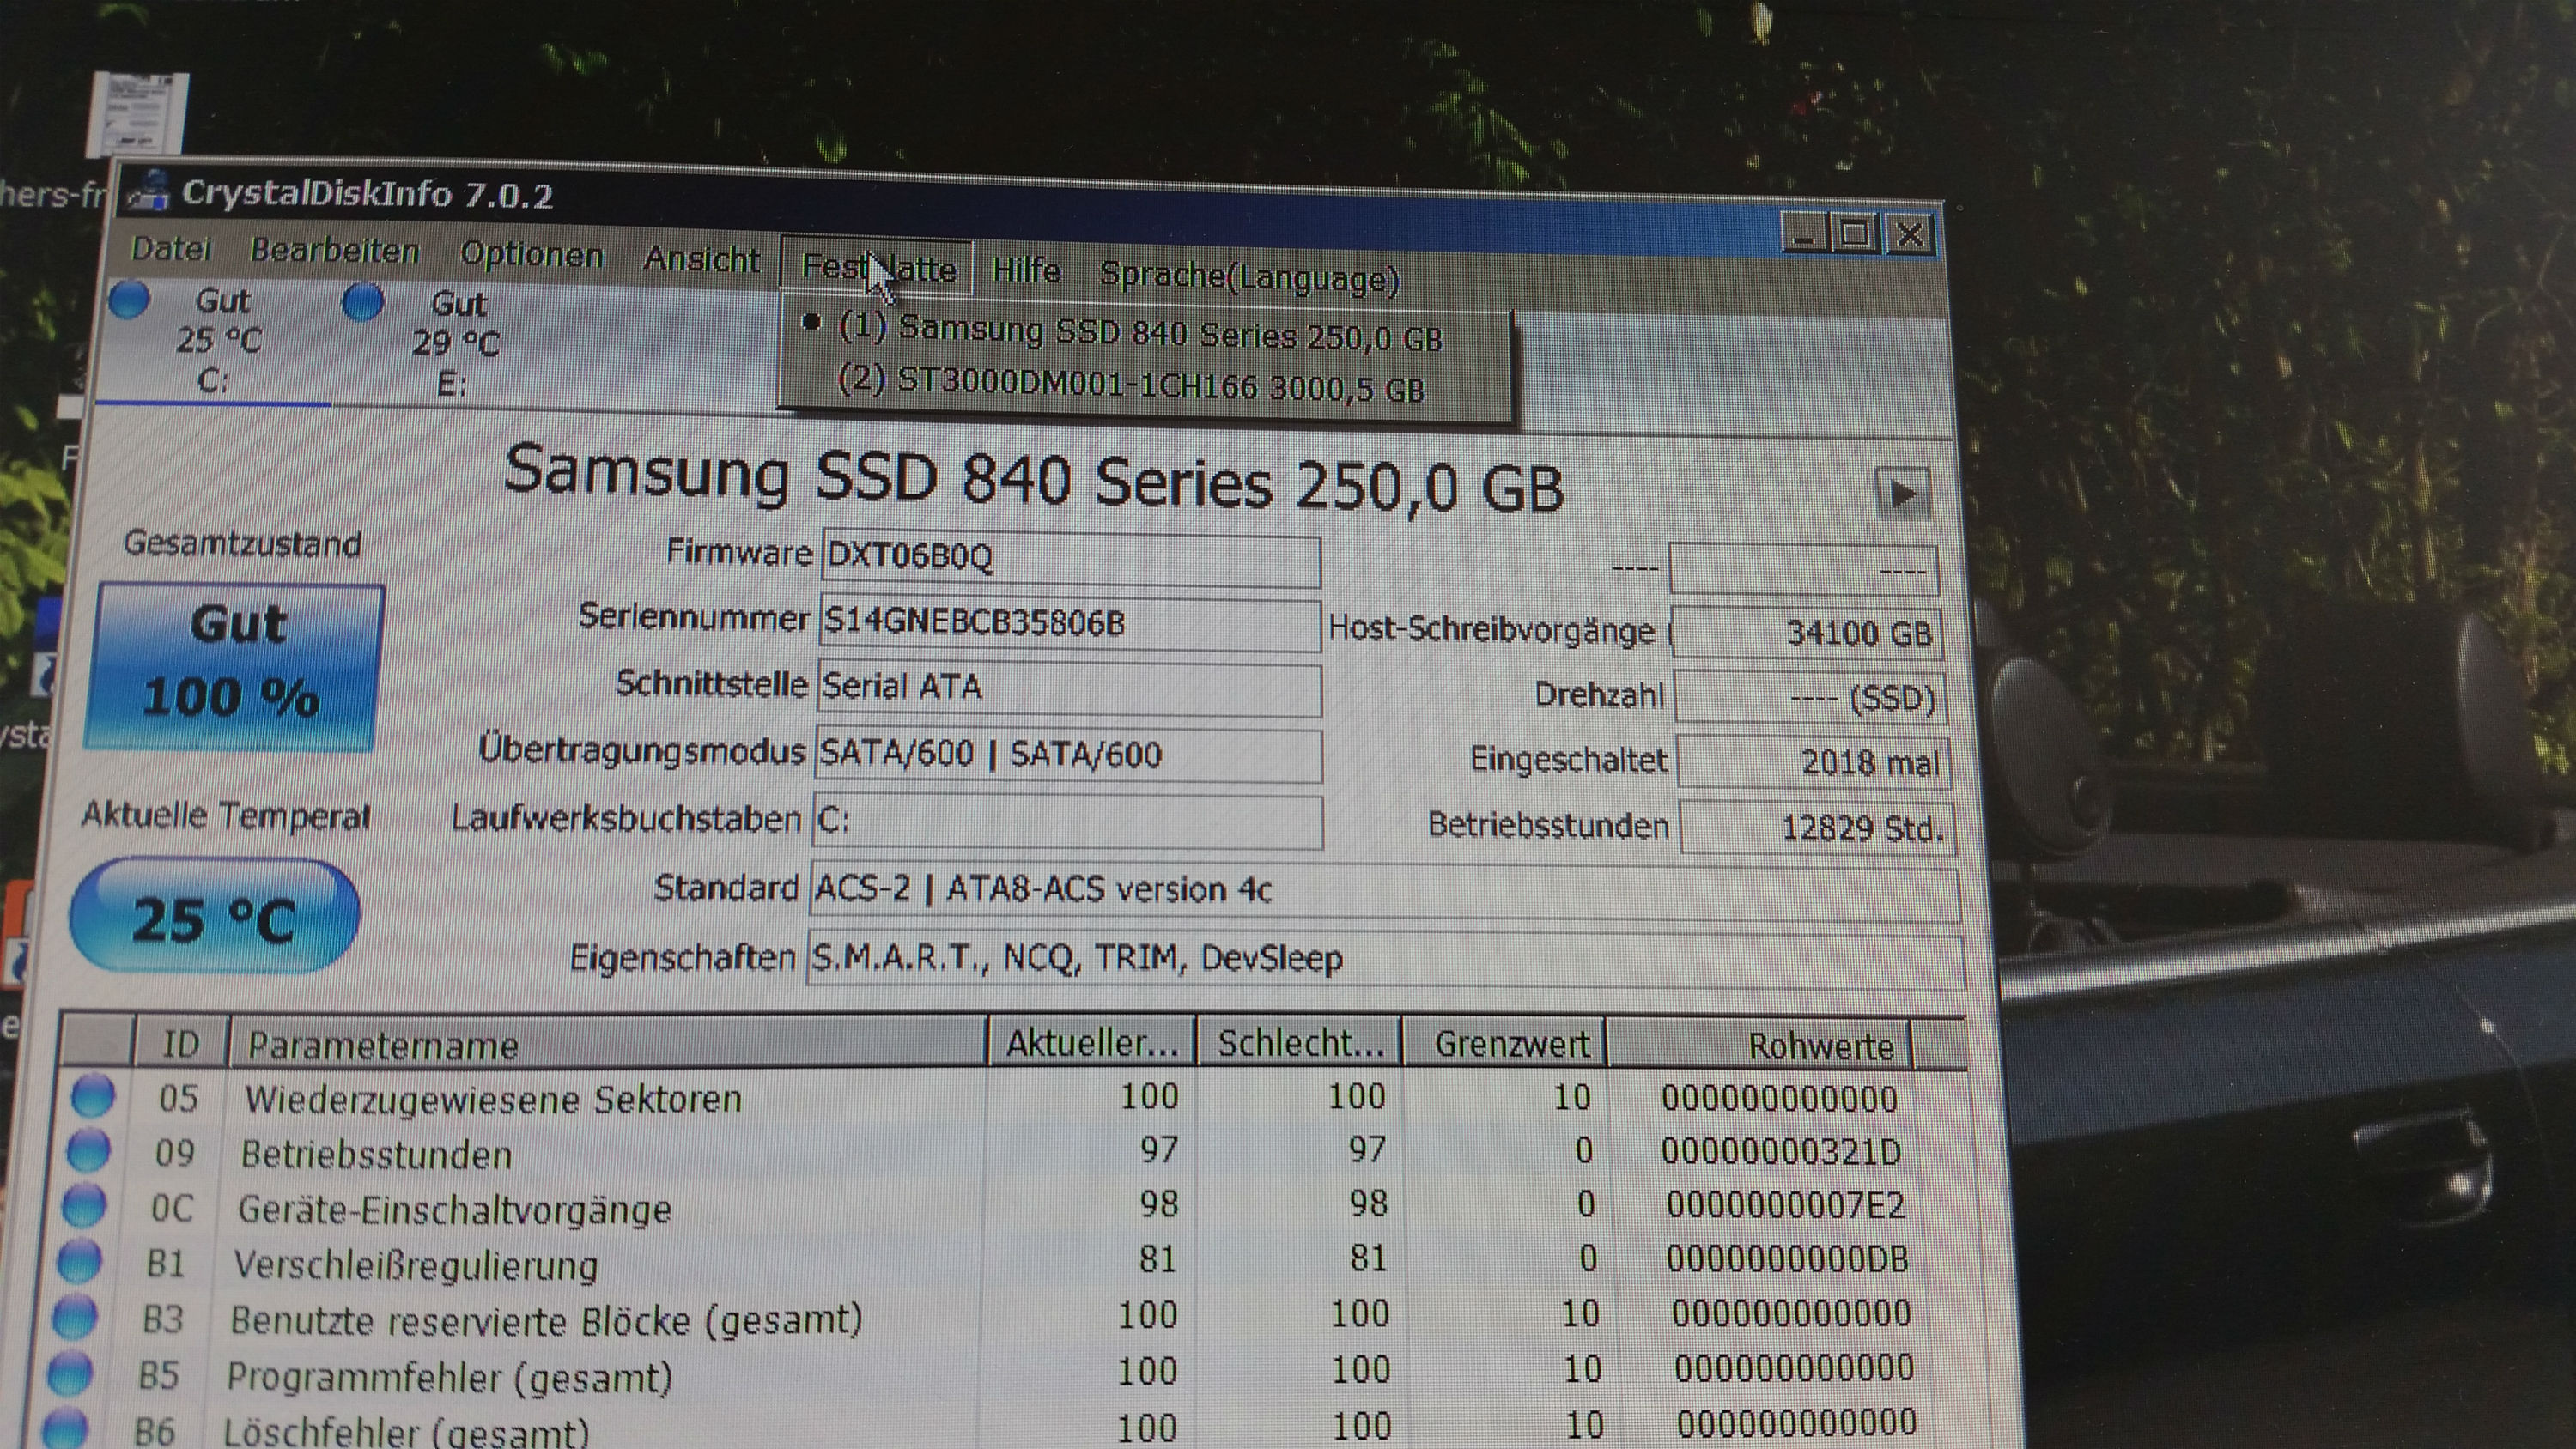Open the Hilfe menu
The image size is (2576, 1449).
(1026, 270)
